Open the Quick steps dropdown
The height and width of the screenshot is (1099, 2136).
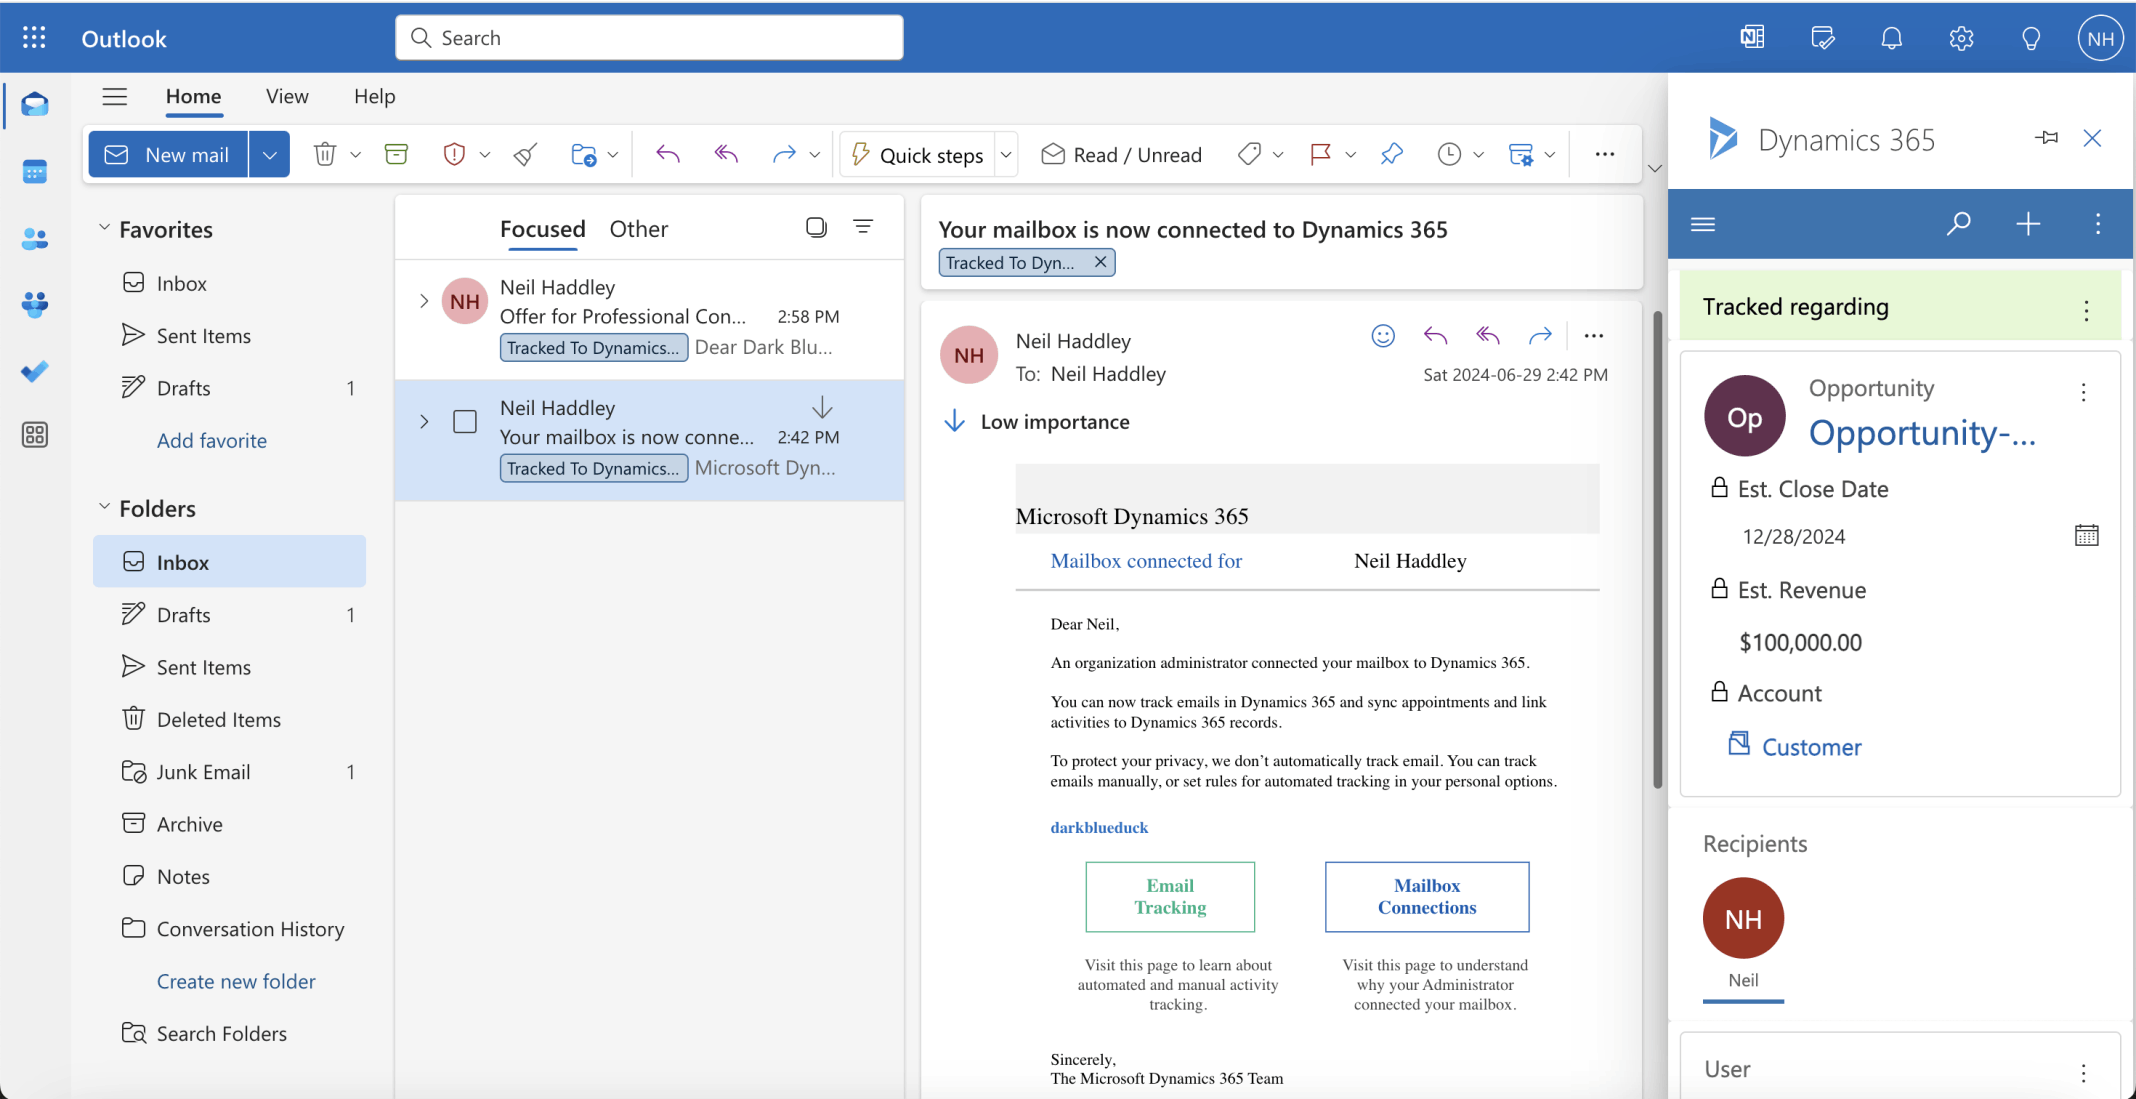[x=1006, y=154]
